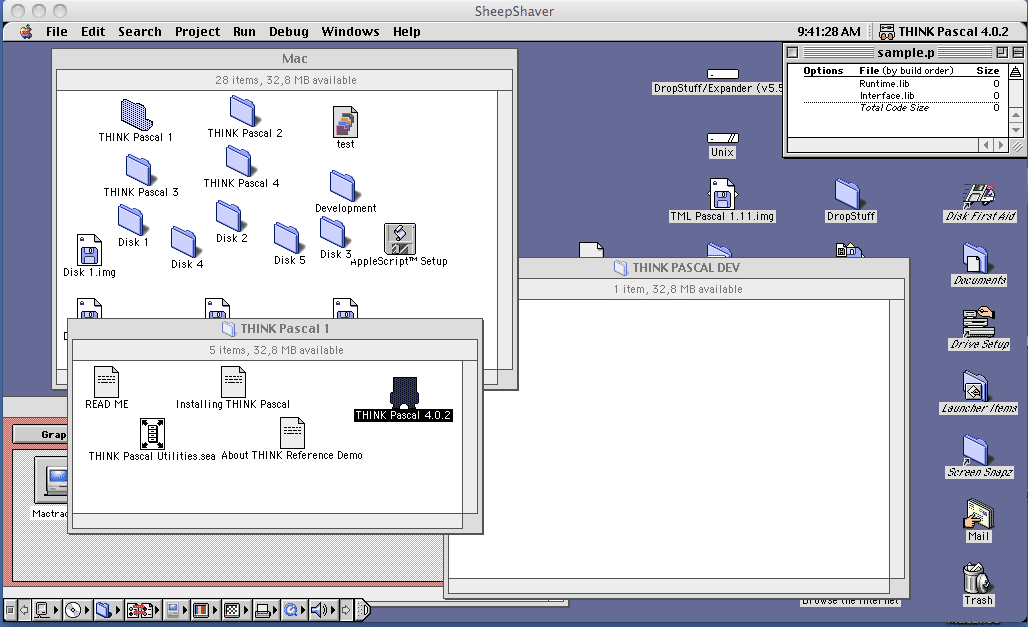Select the test file icon
Image resolution: width=1028 pixels, height=627 pixels.
click(346, 122)
